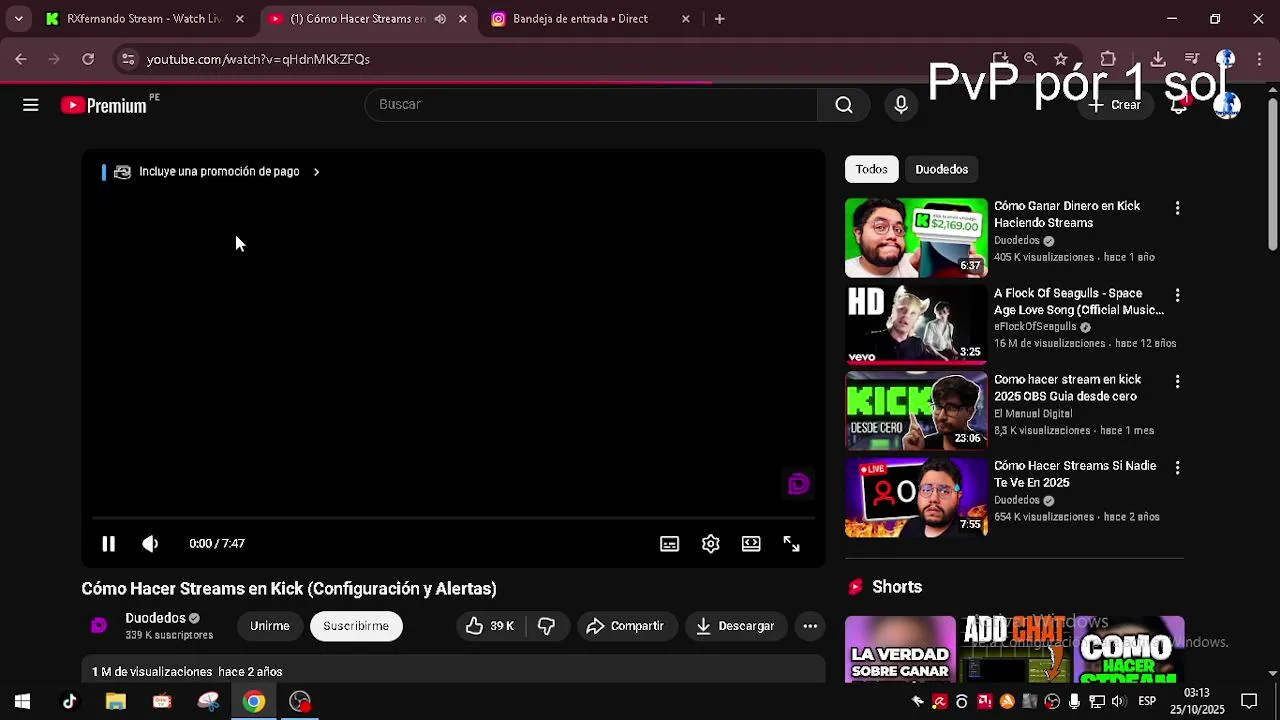Switch to theater mode
The width and height of the screenshot is (1280, 720).
coord(751,544)
